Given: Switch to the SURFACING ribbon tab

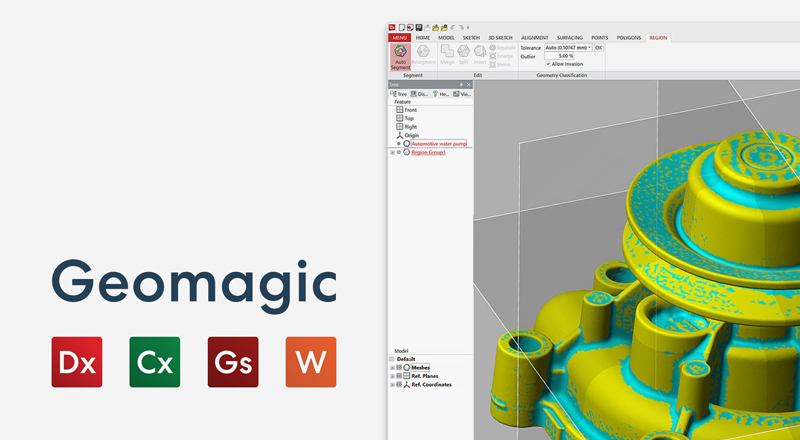Looking at the screenshot, I should tap(570, 38).
